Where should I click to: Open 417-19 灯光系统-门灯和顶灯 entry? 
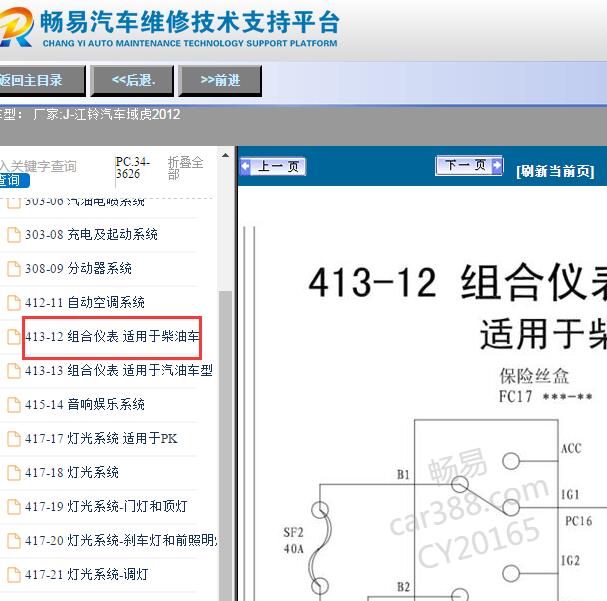[106, 507]
